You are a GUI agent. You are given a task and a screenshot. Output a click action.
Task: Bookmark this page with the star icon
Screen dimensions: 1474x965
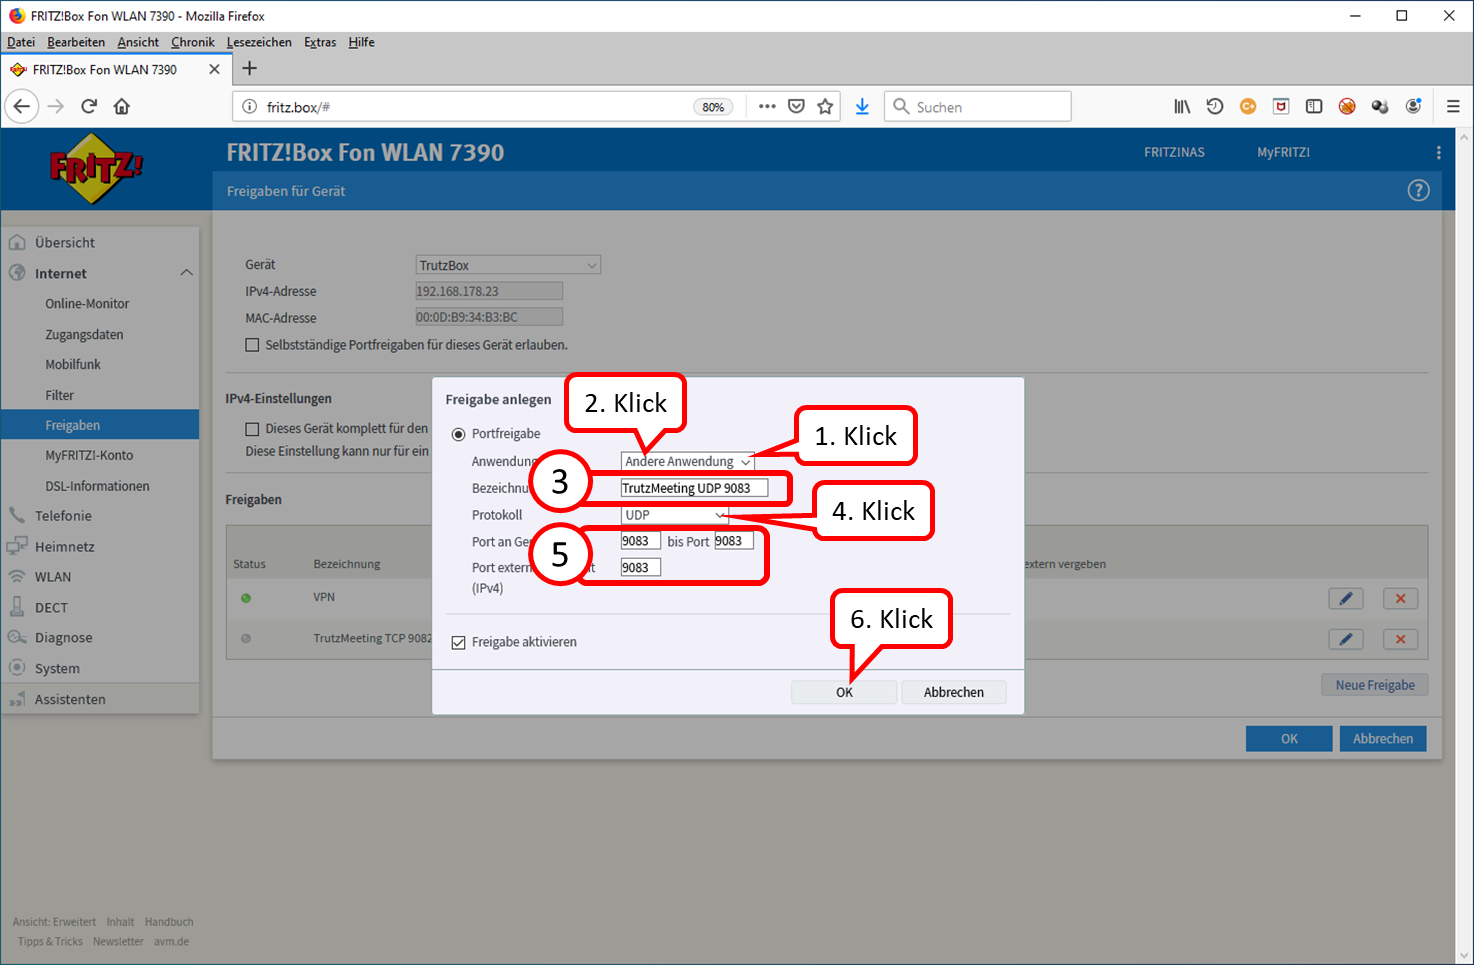[825, 106]
